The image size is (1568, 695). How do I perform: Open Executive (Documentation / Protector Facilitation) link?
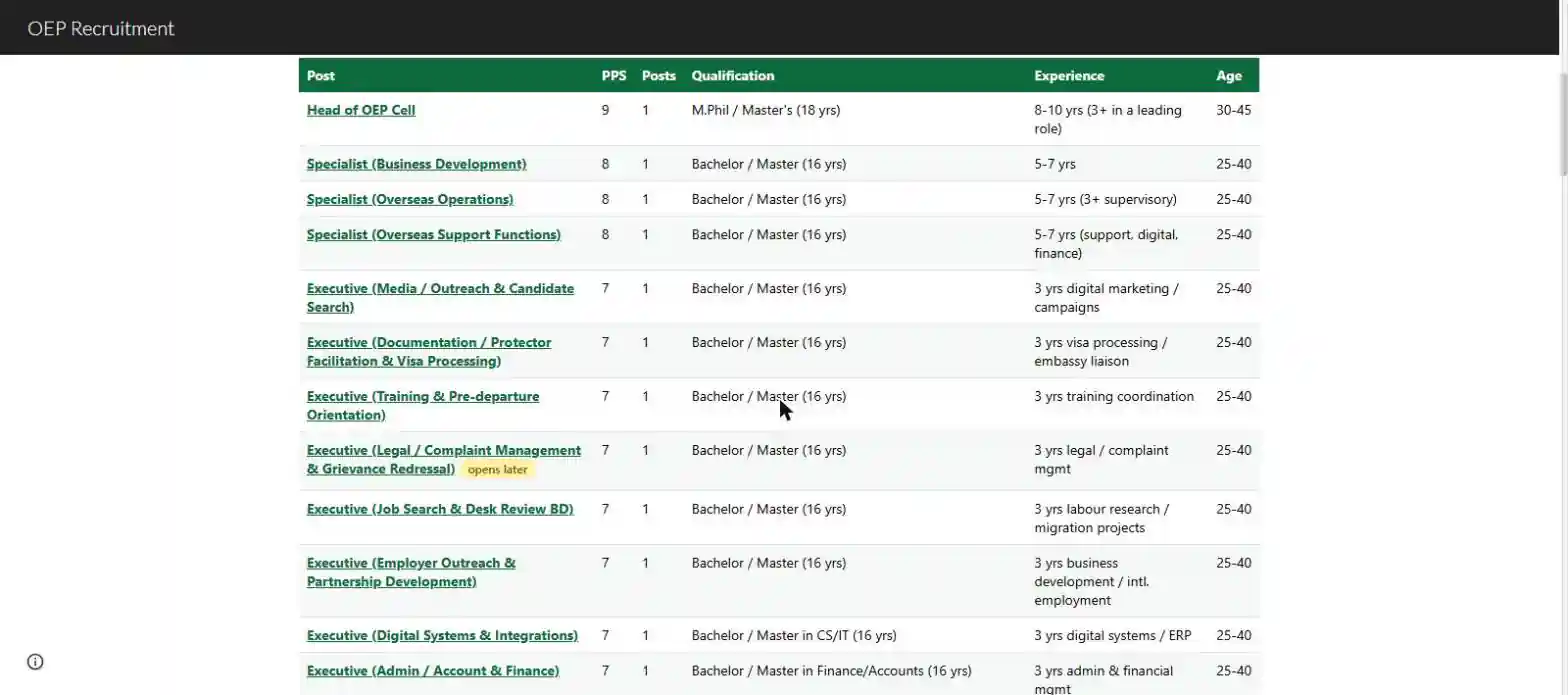point(429,352)
